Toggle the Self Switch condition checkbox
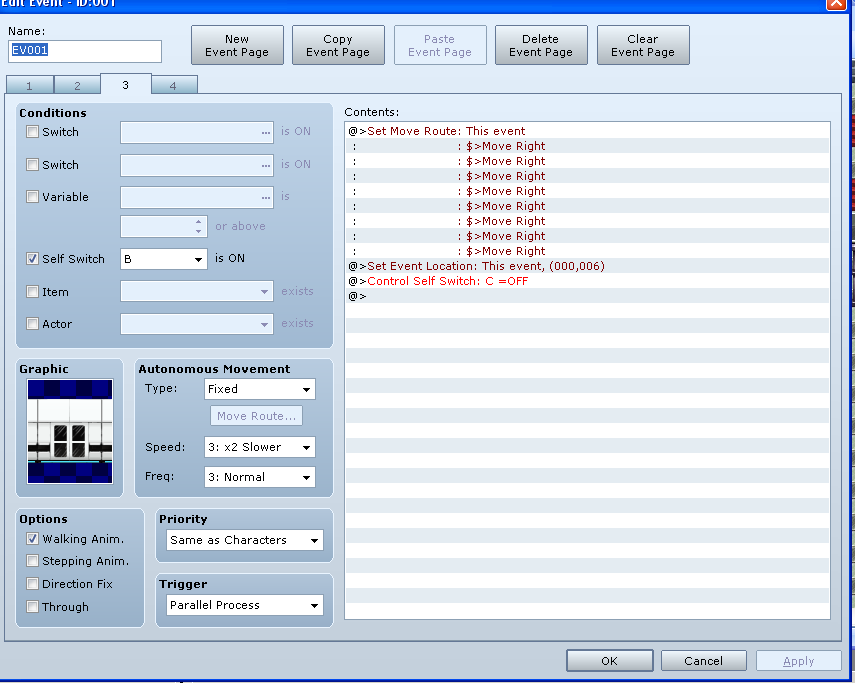This screenshot has width=855, height=683. tap(33, 259)
